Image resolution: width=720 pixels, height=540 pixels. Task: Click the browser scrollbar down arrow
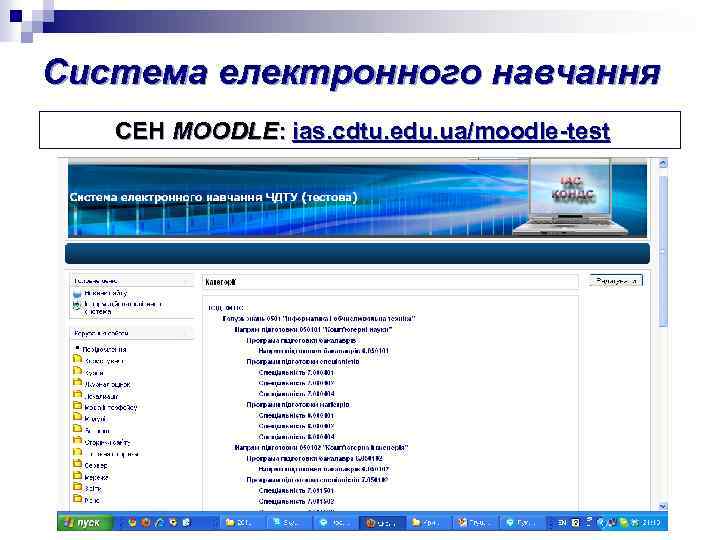click(663, 506)
